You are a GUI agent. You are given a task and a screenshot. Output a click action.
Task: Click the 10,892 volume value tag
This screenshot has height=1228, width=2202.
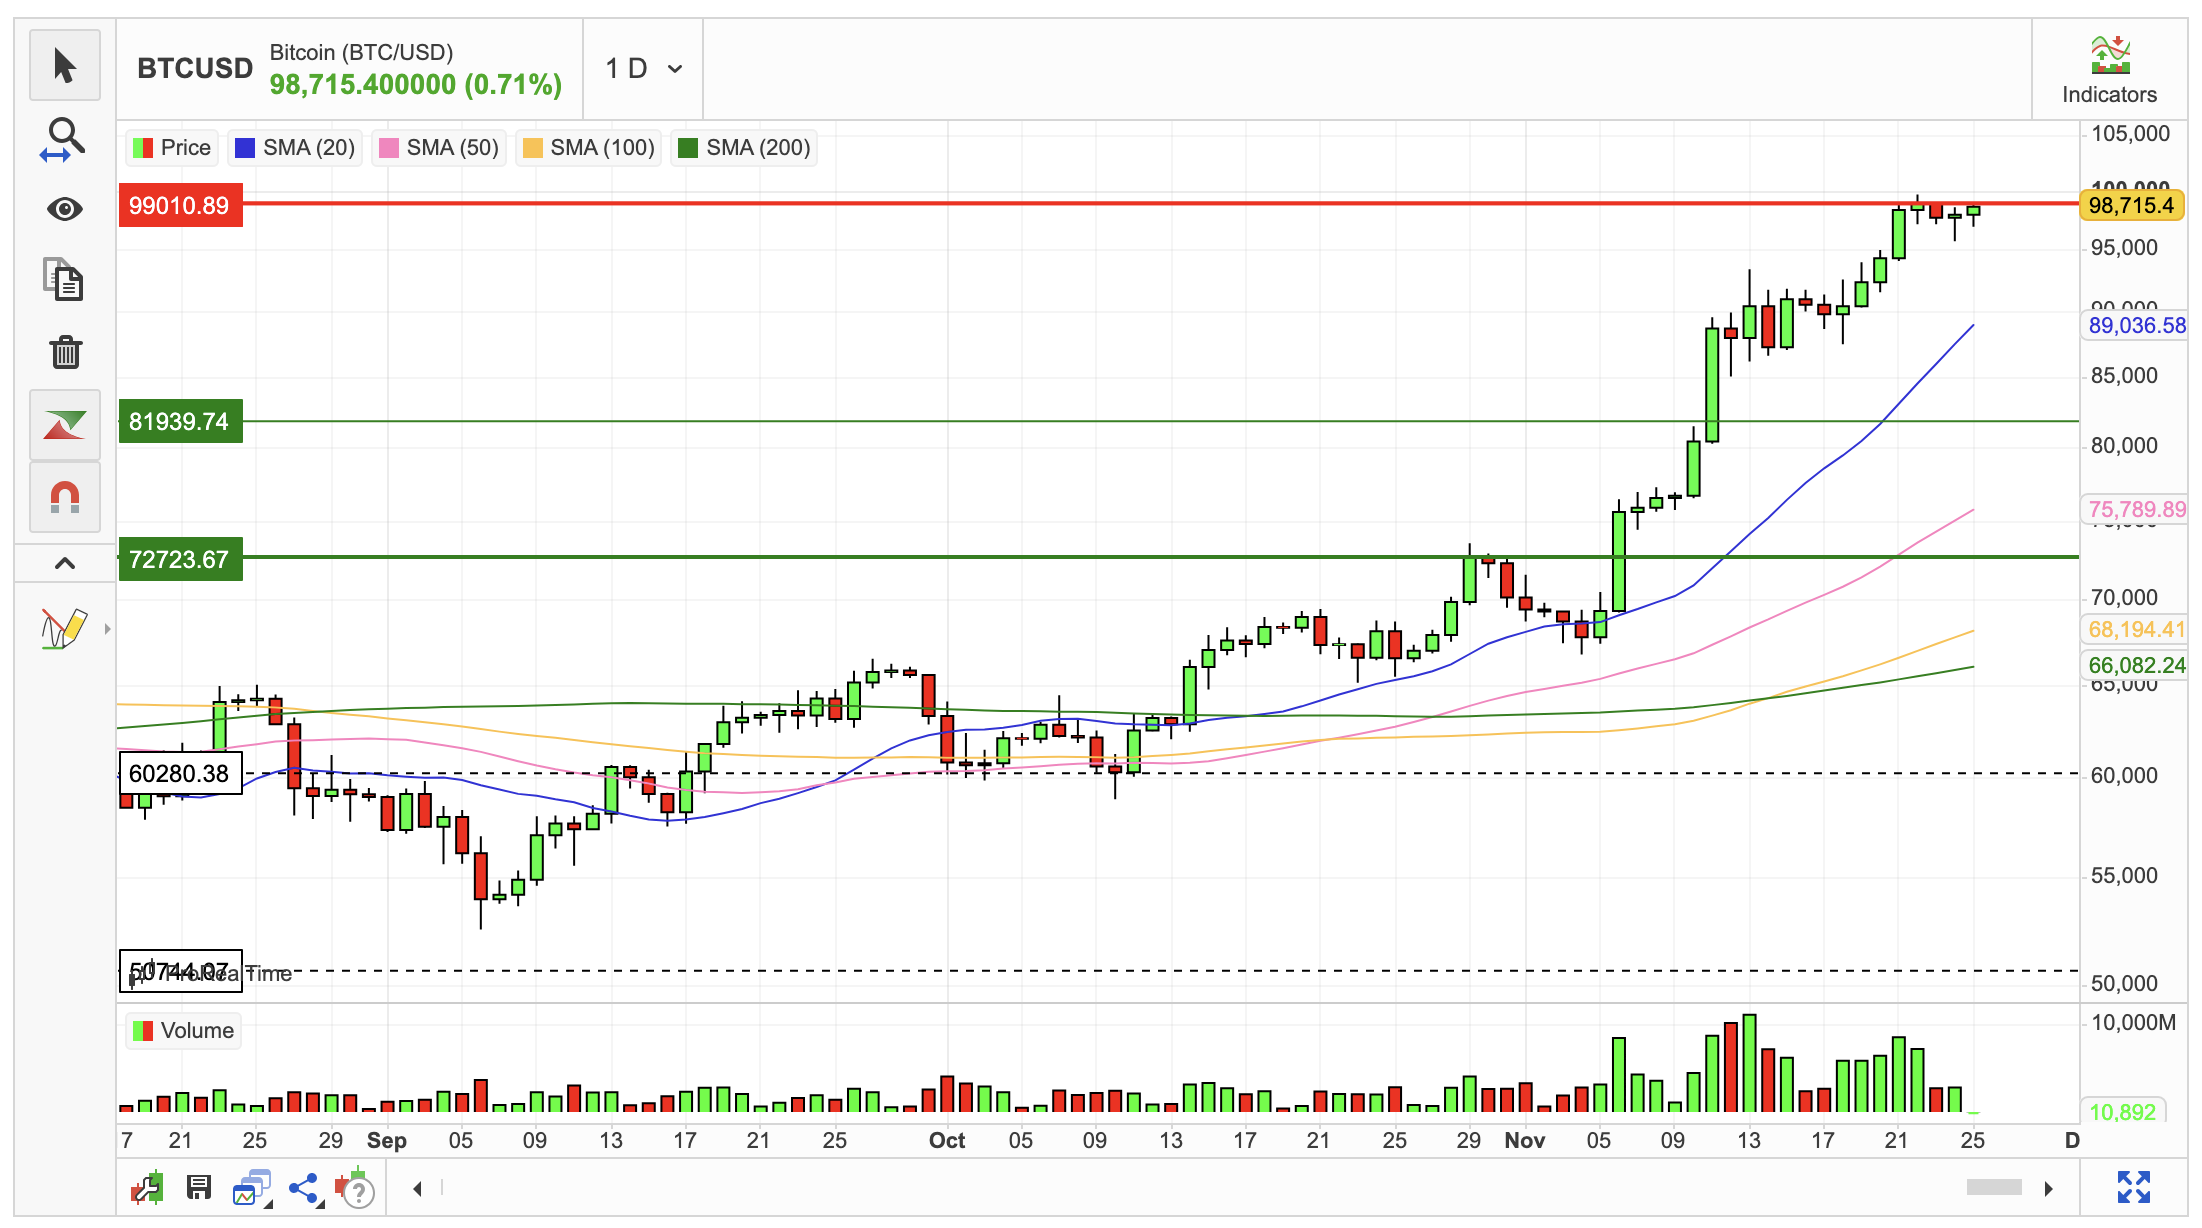pyautogui.click(x=2123, y=1111)
